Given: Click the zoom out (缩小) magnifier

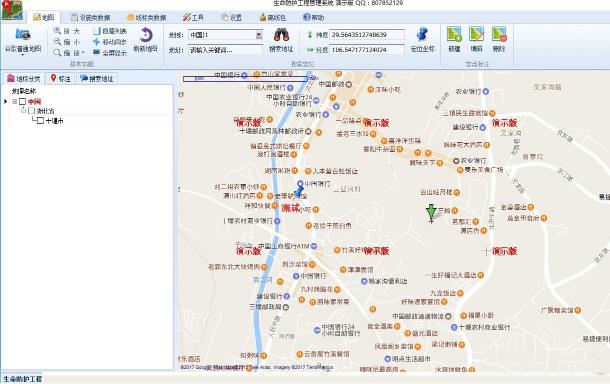Looking at the screenshot, I should (57, 42).
